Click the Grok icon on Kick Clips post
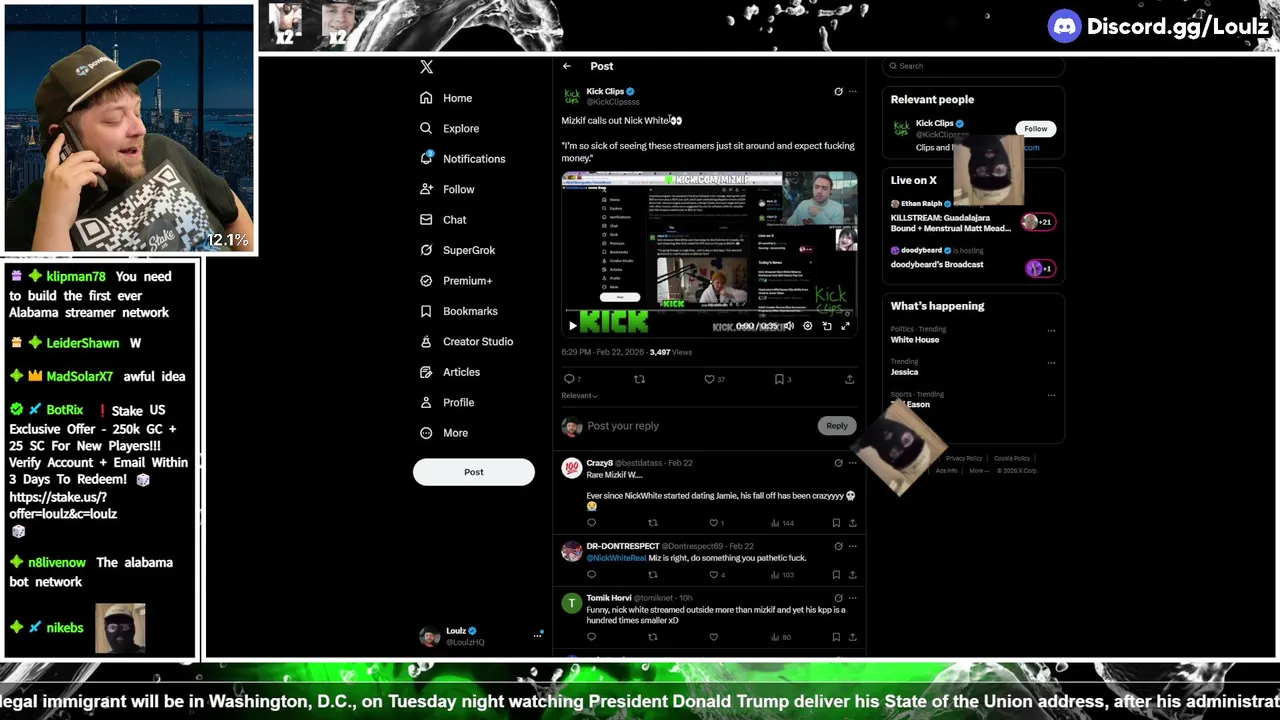Viewport: 1280px width, 720px height. click(838, 91)
